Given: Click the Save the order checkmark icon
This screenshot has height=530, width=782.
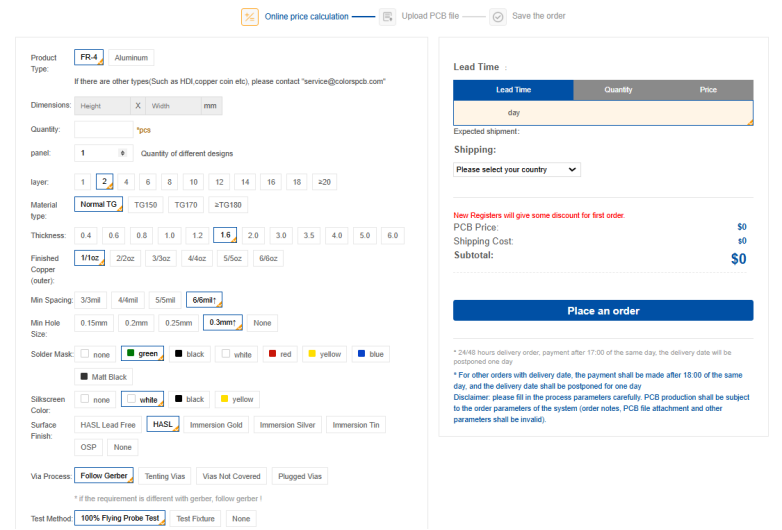Looking at the screenshot, I should (x=498, y=17).
